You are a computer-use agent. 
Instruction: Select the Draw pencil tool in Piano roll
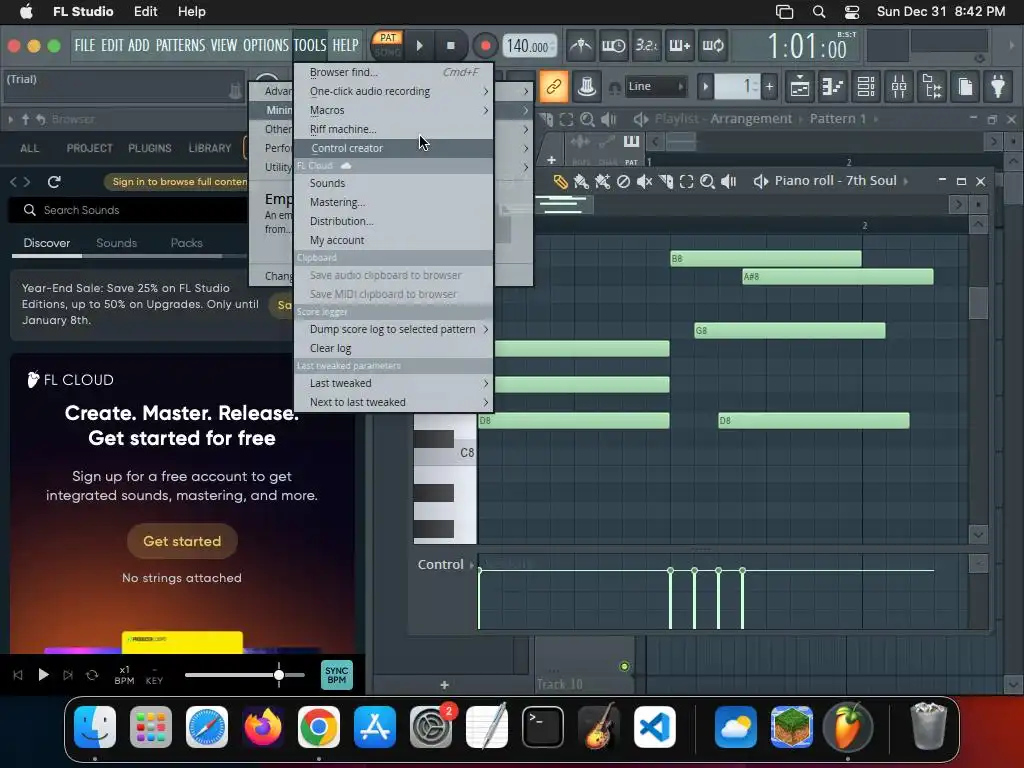click(x=560, y=182)
